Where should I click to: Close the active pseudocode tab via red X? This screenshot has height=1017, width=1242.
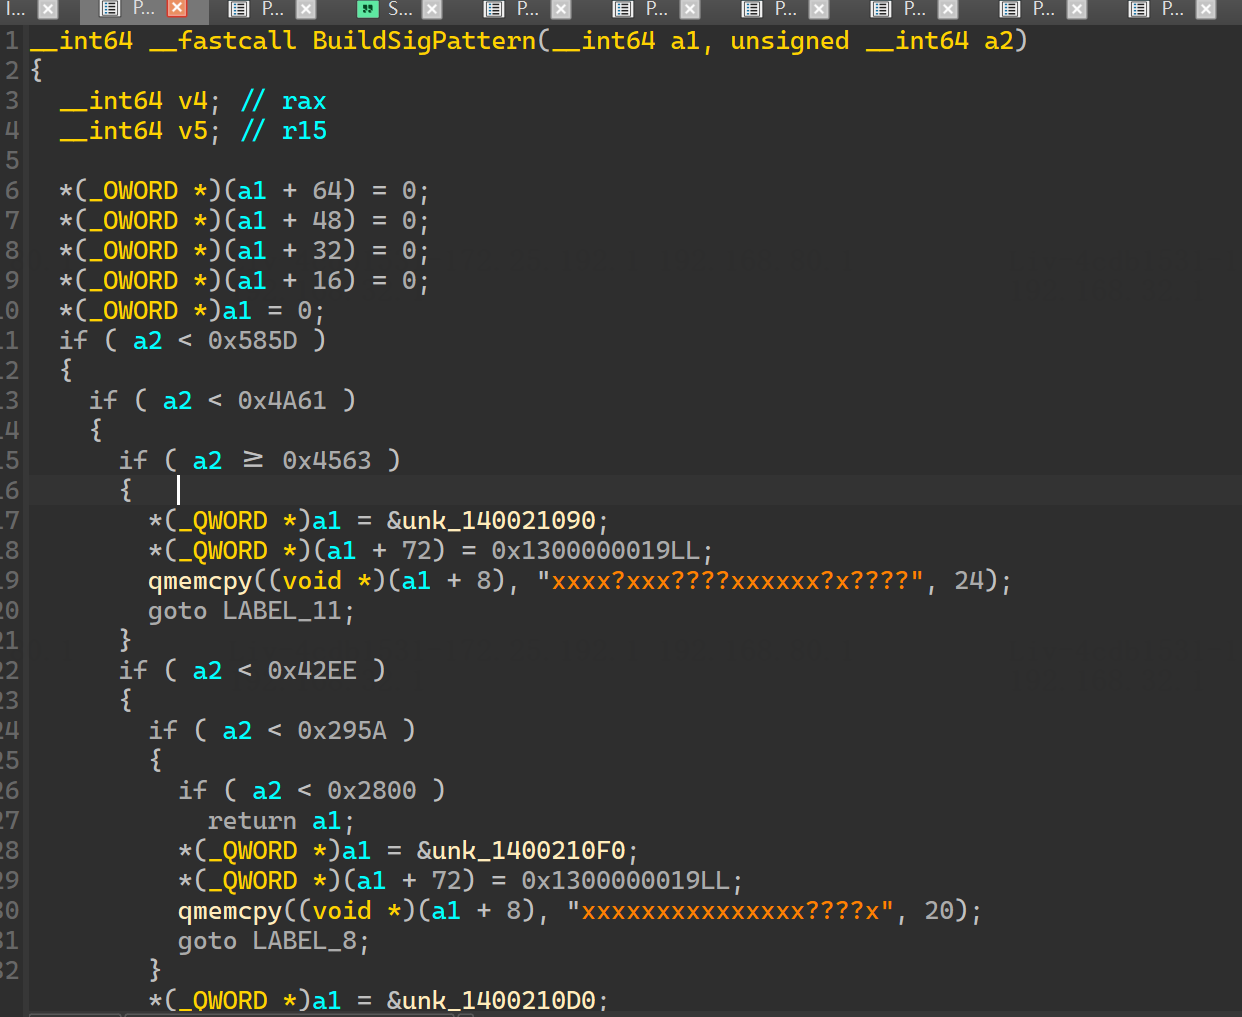coord(177,9)
